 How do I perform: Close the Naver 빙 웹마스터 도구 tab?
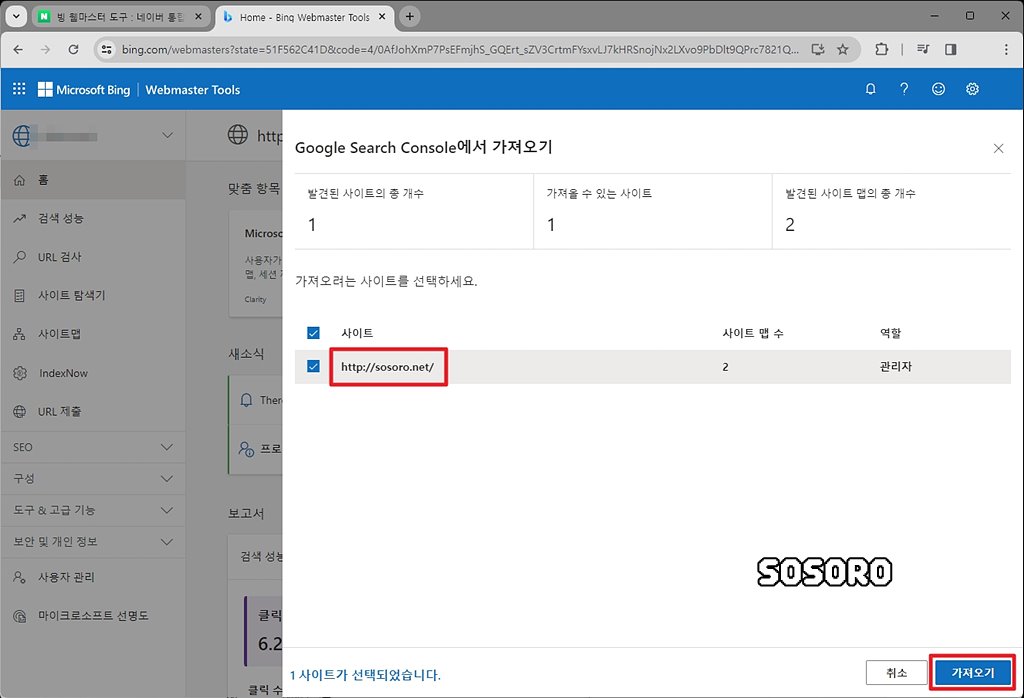(199, 16)
